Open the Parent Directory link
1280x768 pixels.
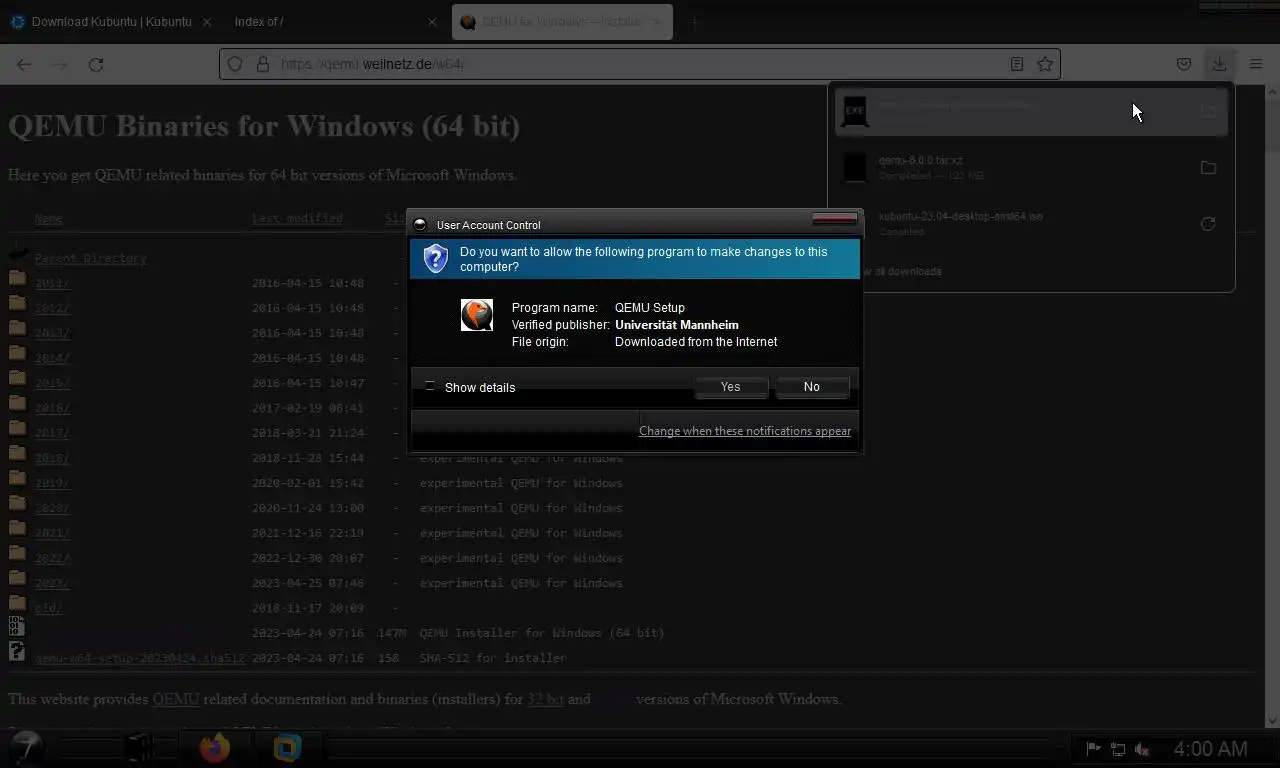click(91, 258)
